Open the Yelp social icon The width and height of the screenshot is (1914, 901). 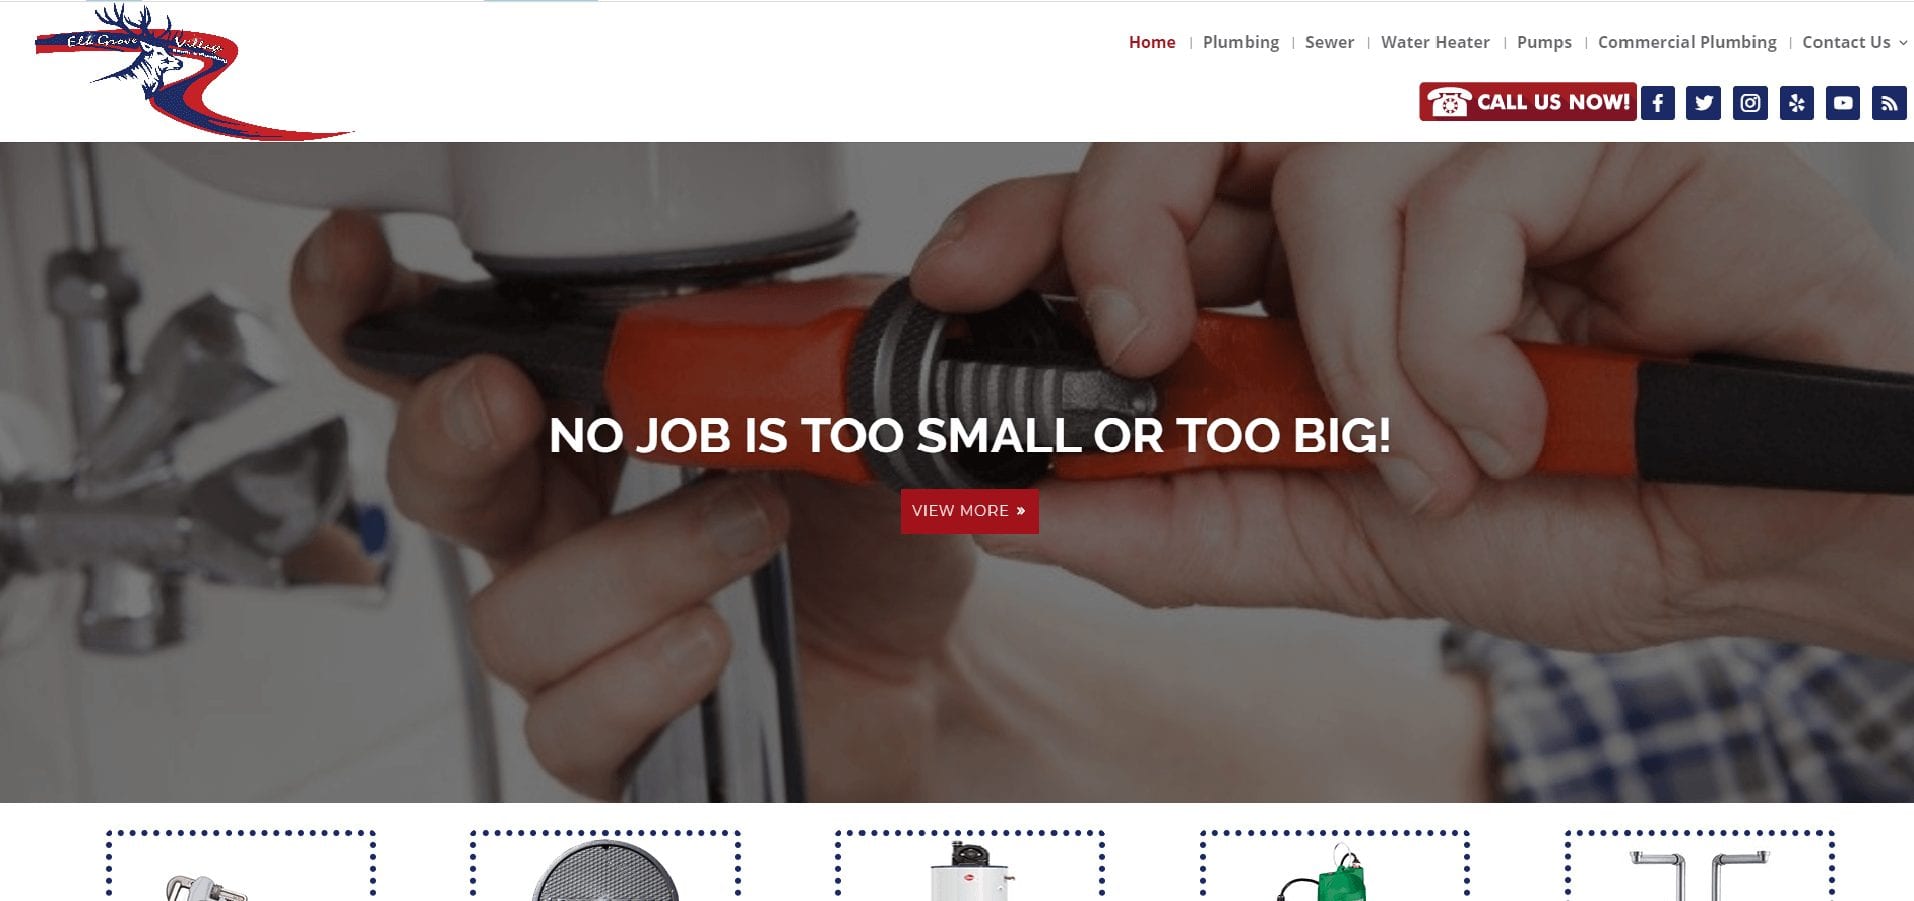(1796, 102)
